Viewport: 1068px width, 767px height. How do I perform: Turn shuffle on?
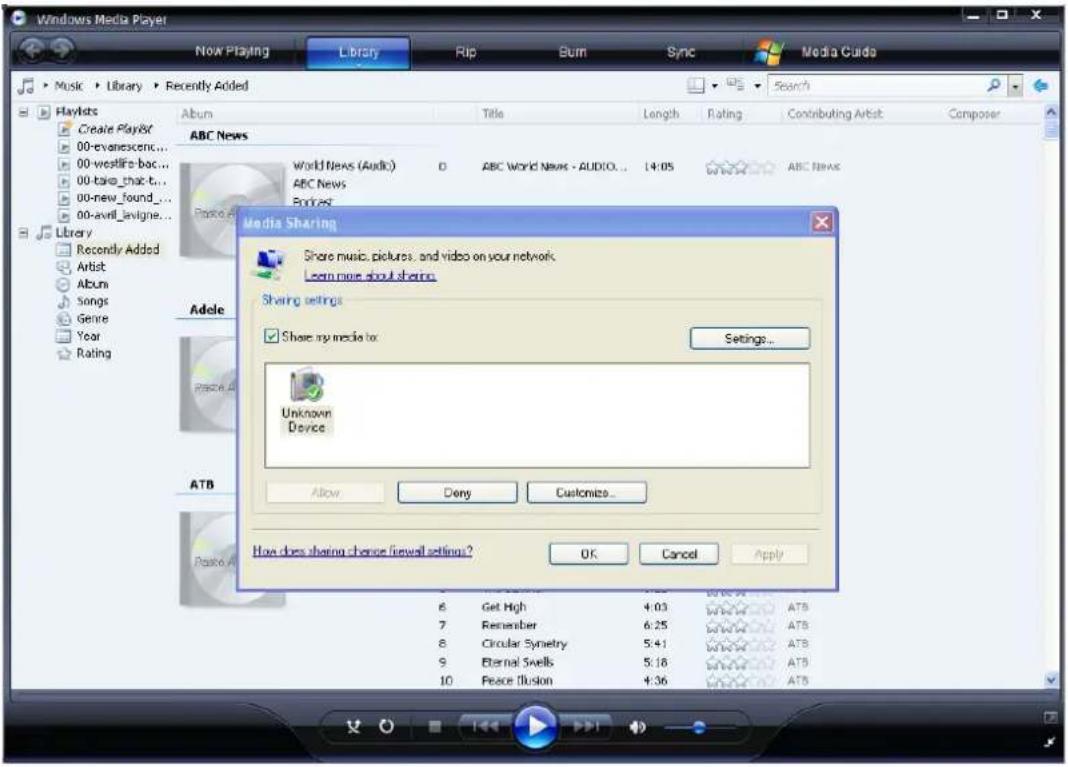tap(353, 727)
